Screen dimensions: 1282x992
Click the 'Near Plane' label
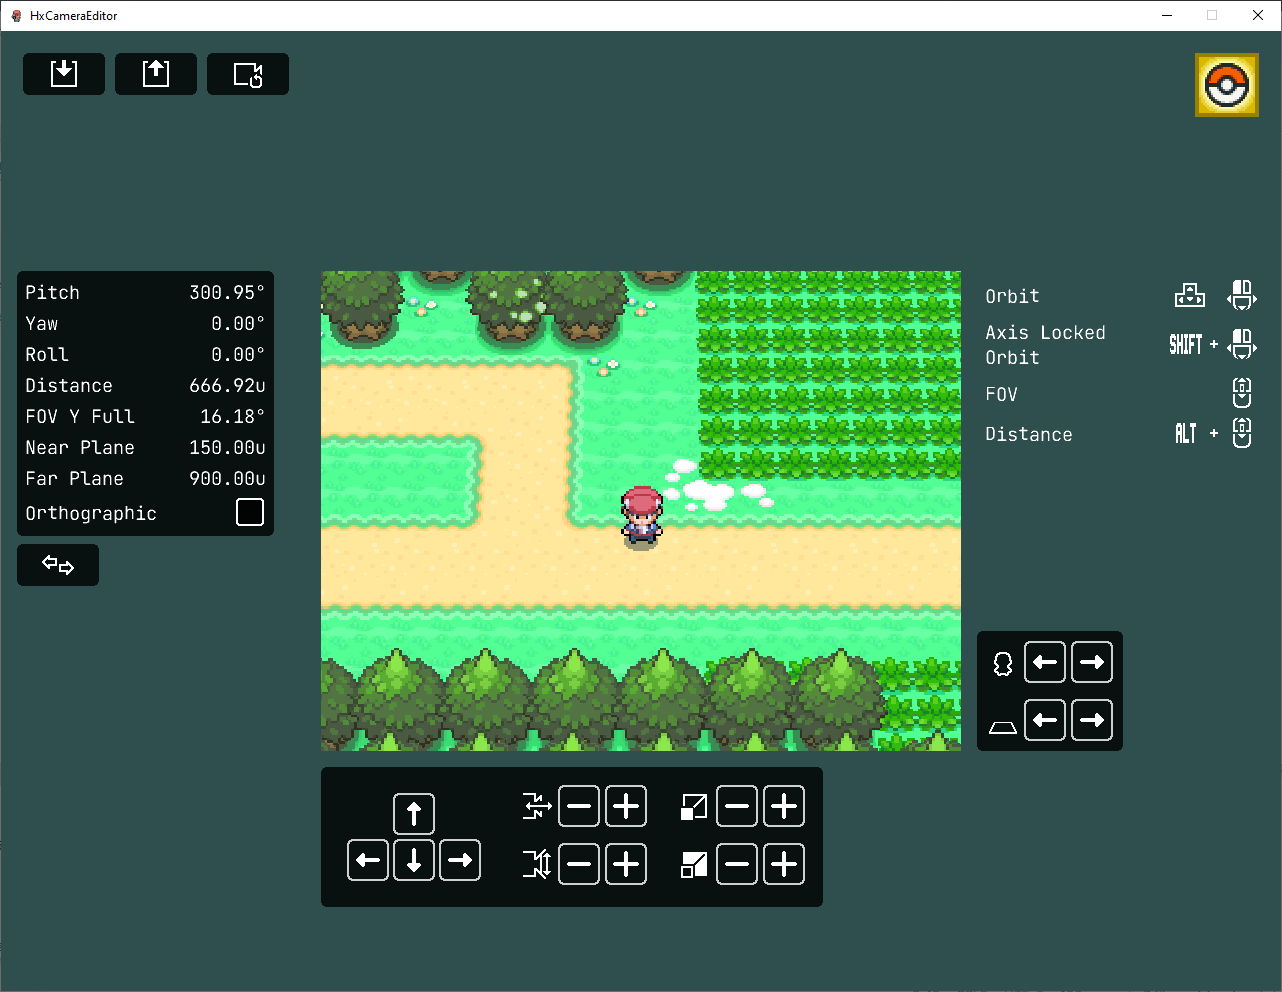coord(80,448)
